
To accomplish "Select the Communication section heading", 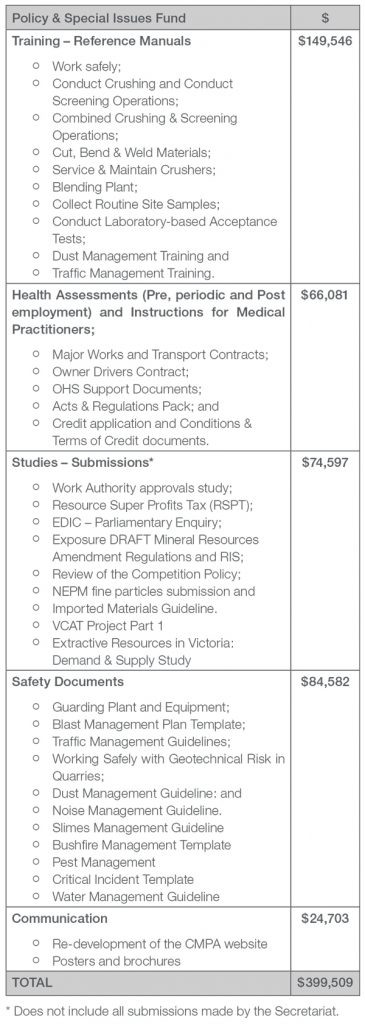I will point(60,919).
